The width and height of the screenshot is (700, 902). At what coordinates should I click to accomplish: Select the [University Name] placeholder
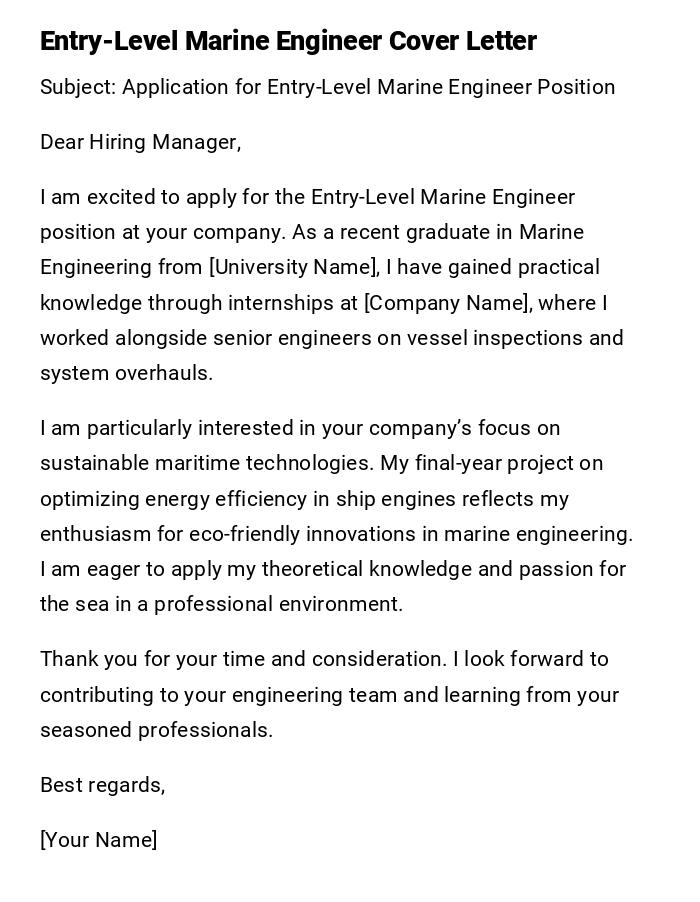tap(293, 267)
